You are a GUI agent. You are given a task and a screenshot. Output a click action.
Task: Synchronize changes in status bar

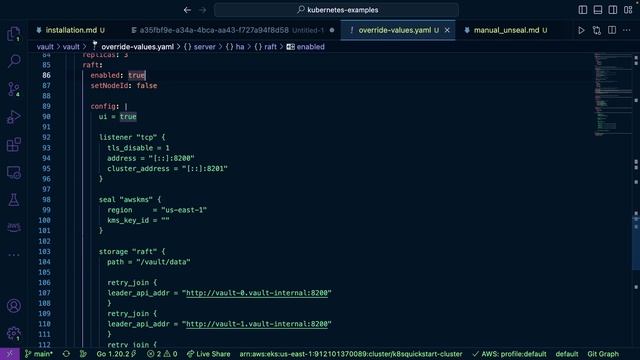66,354
